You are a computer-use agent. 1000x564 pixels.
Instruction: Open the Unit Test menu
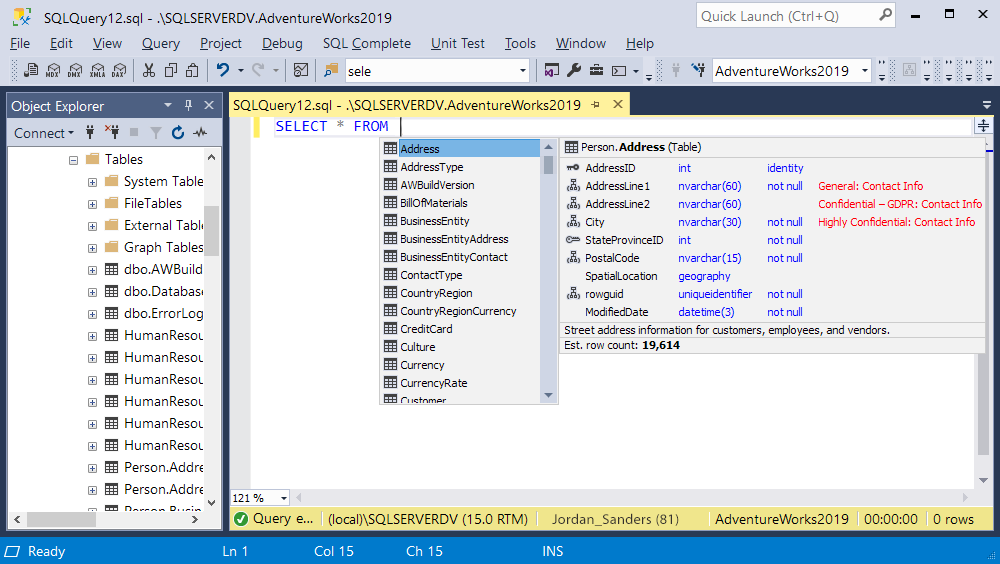[x=457, y=43]
